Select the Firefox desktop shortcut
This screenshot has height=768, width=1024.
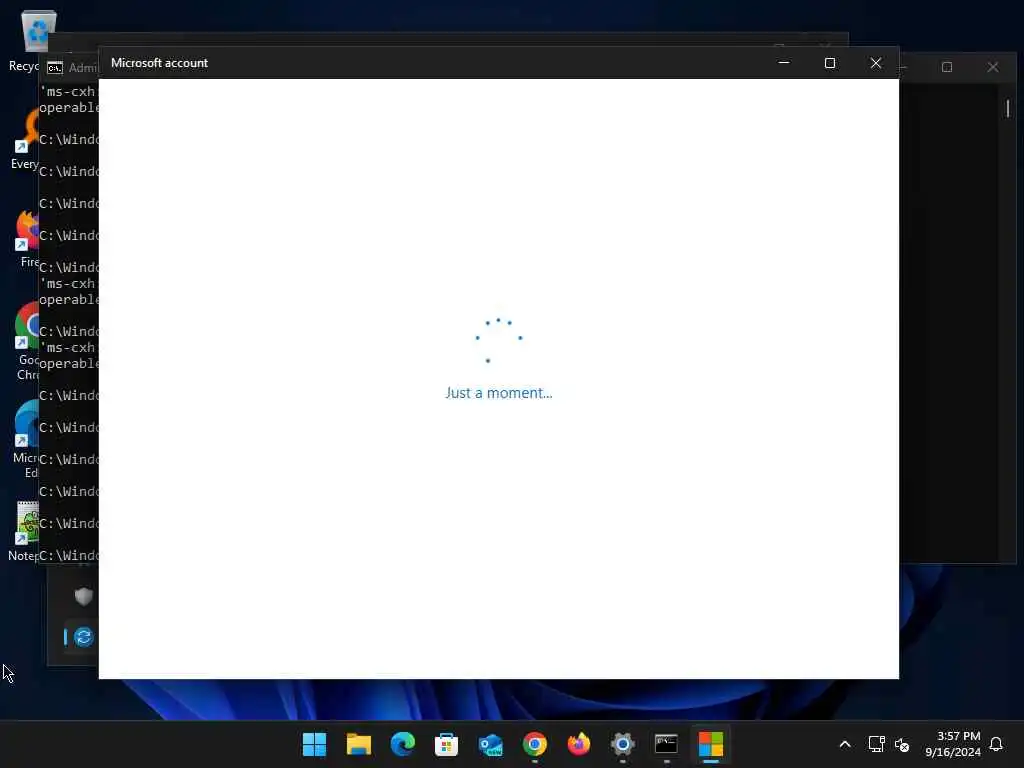[x=27, y=239]
